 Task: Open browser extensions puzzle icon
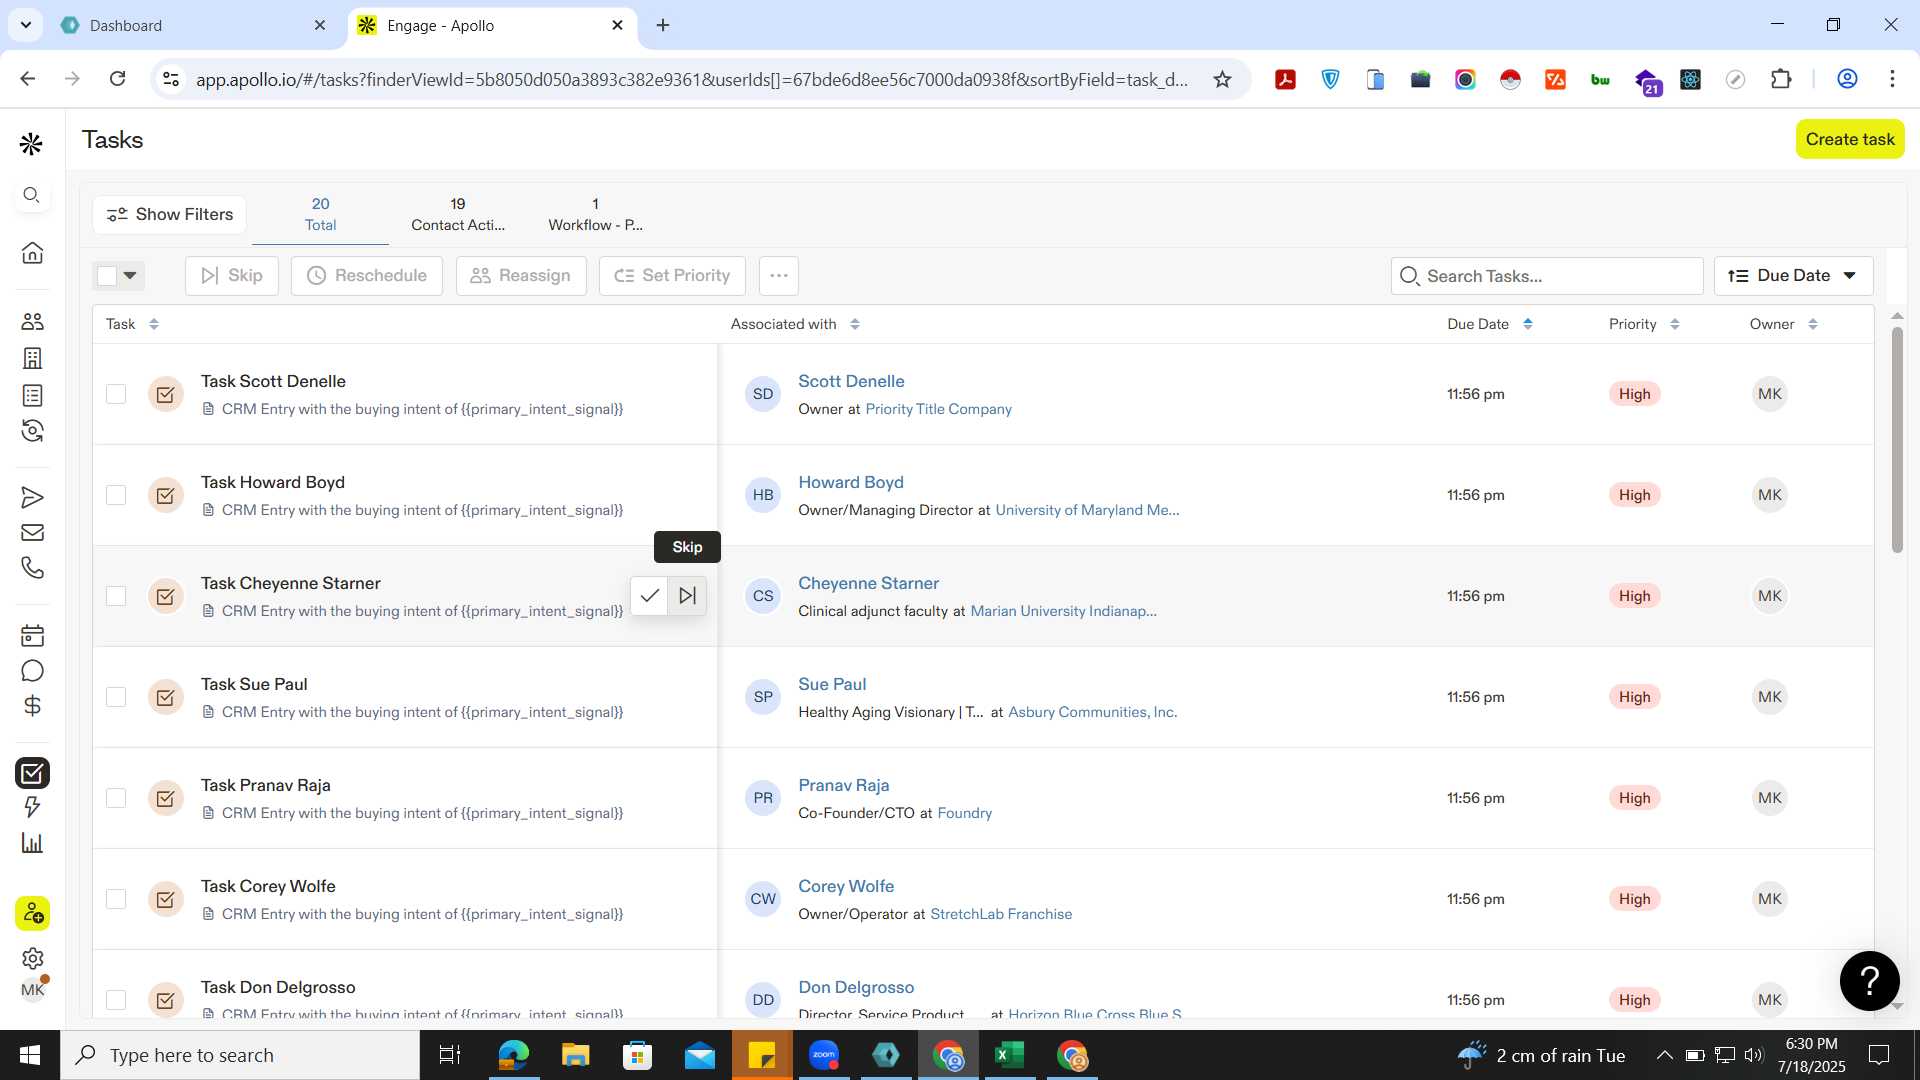(x=1781, y=79)
